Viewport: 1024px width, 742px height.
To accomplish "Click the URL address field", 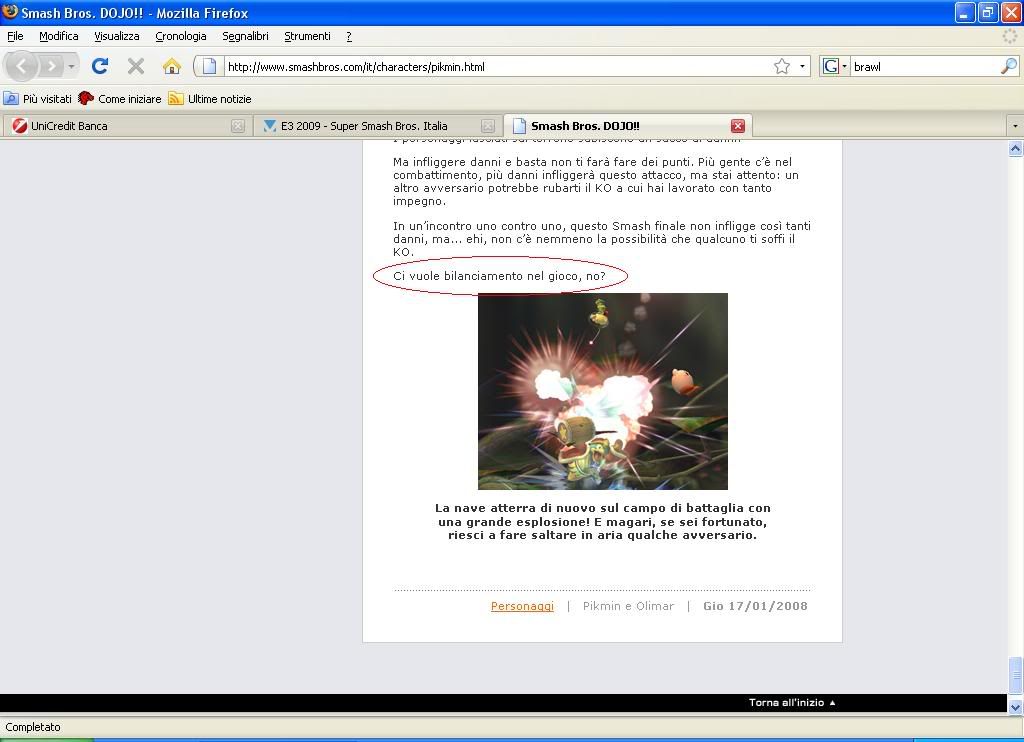I will coord(498,66).
